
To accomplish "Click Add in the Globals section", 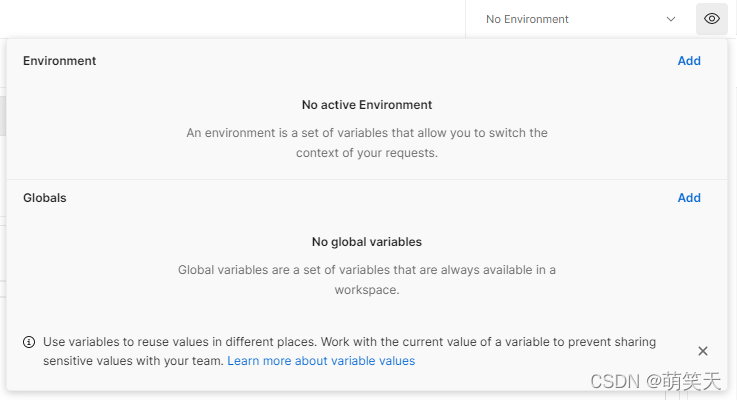I will coord(688,198).
